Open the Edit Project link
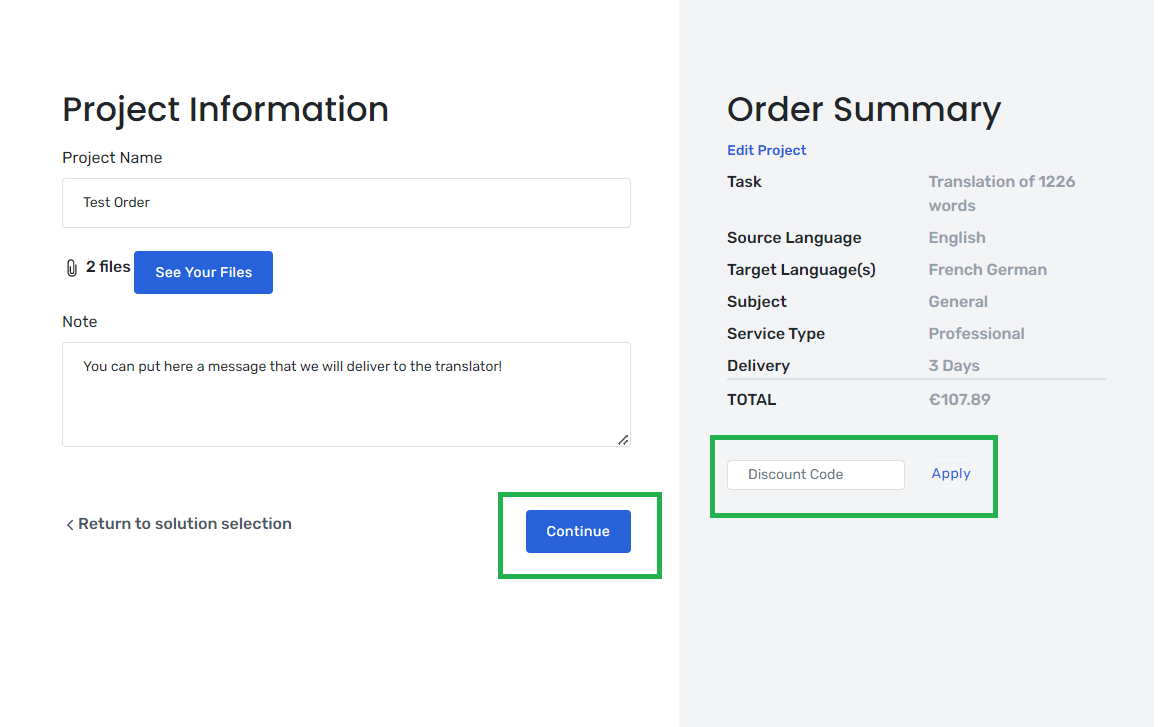1172x727 pixels. (x=767, y=150)
